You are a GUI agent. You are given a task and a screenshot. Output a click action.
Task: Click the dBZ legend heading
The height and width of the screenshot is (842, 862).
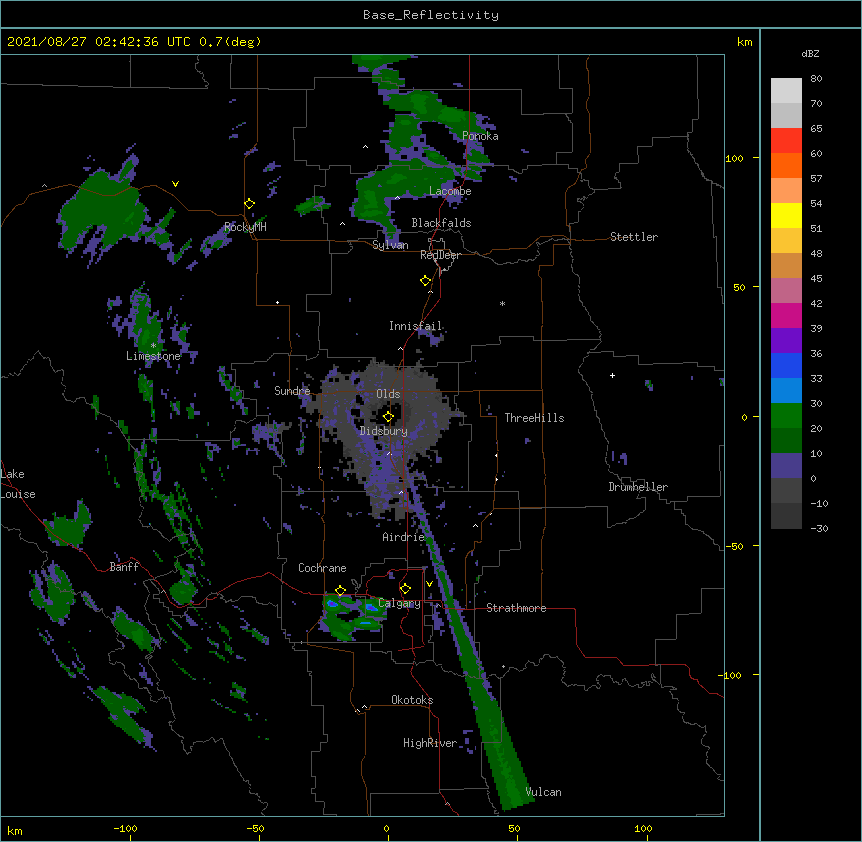tap(810, 53)
